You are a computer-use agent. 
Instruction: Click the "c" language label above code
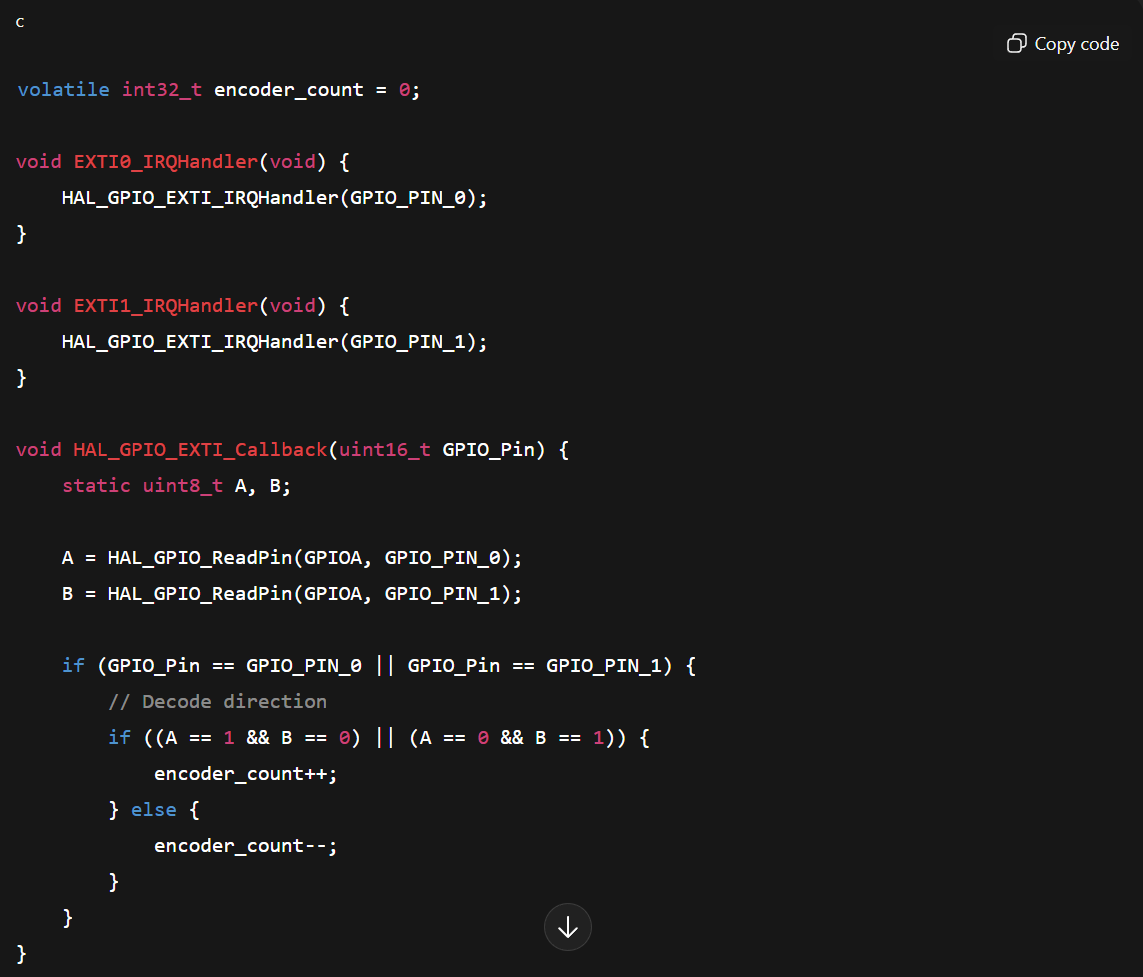[x=20, y=21]
